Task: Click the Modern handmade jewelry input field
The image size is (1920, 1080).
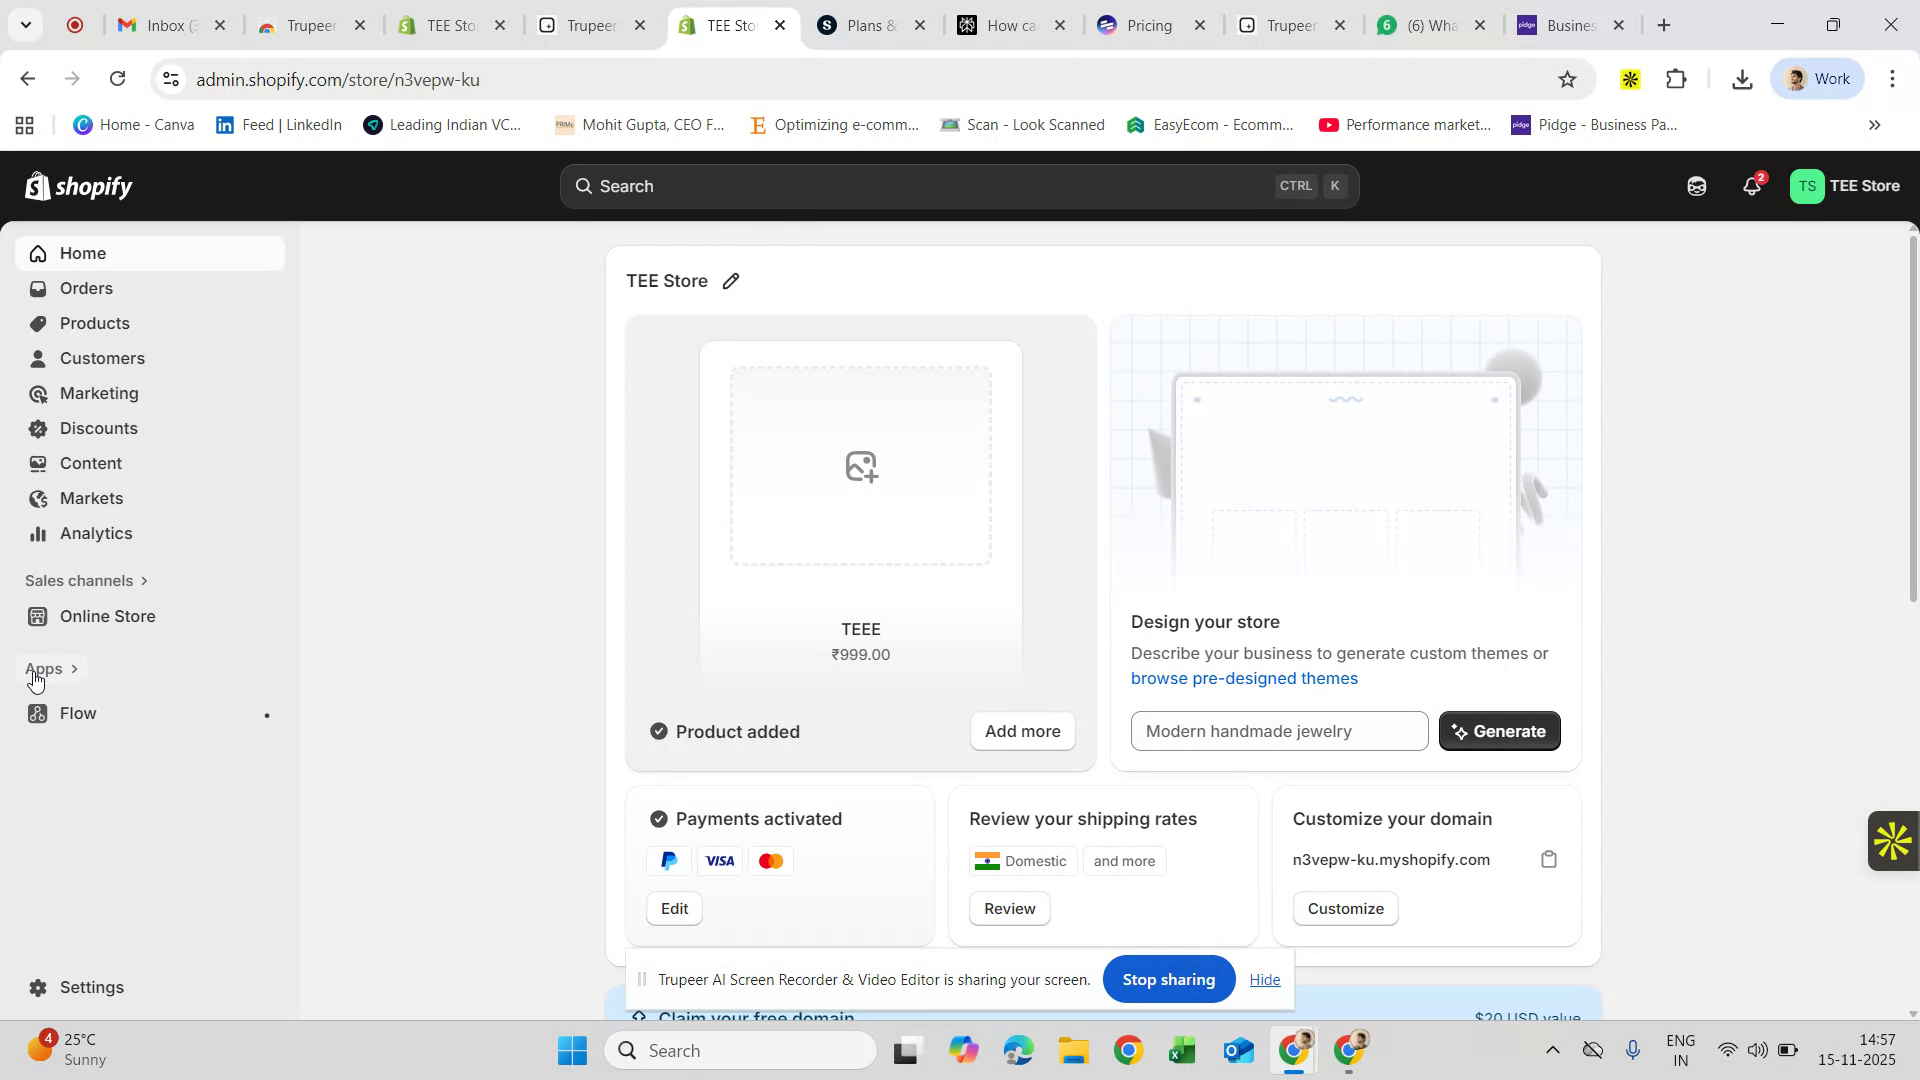Action: pyautogui.click(x=1279, y=731)
